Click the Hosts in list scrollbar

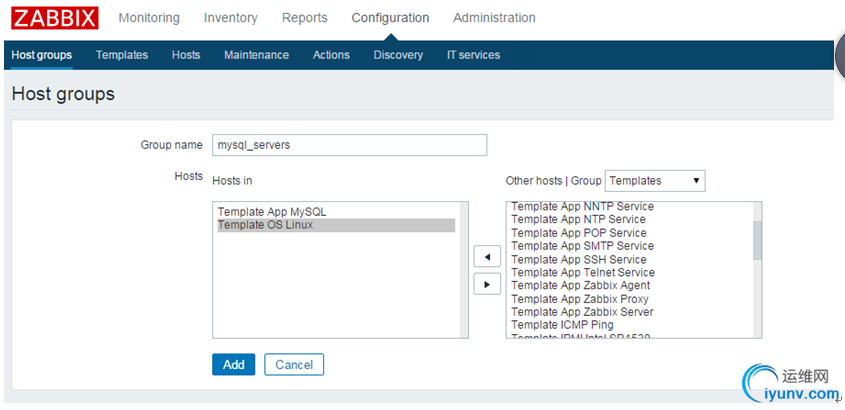click(464, 270)
